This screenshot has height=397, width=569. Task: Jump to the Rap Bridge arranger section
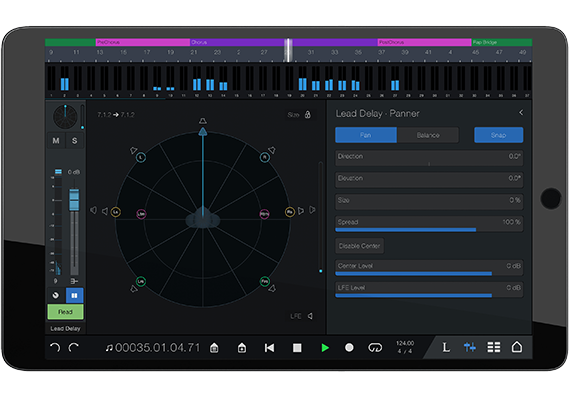(x=502, y=42)
